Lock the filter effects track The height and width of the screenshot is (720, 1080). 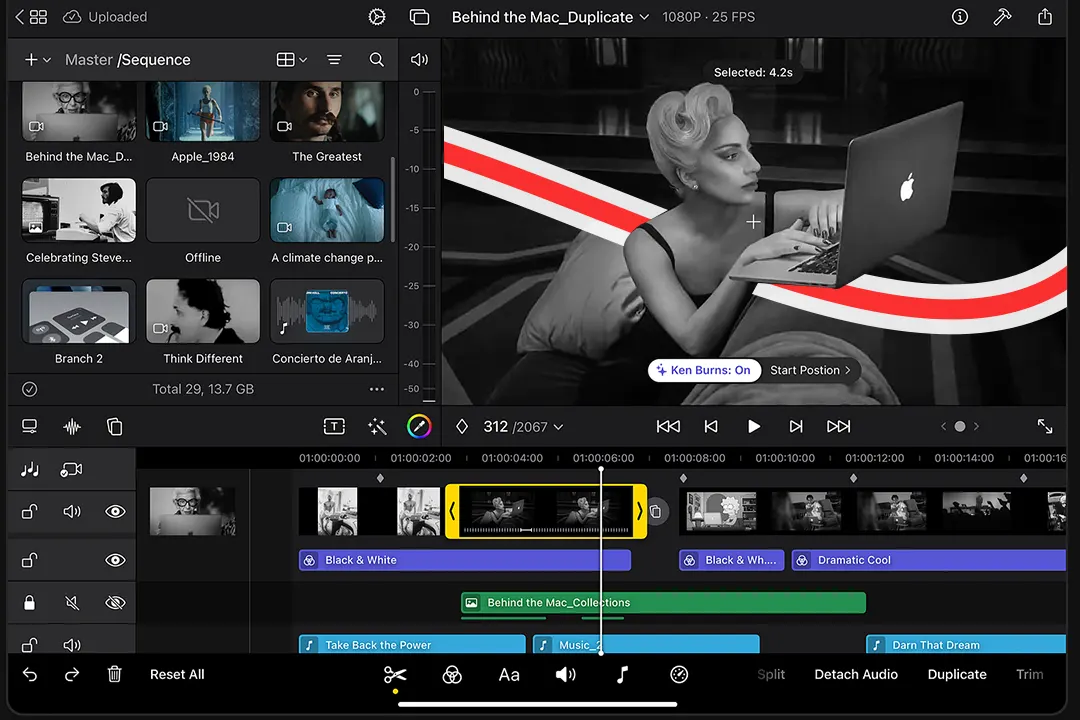tap(30, 560)
